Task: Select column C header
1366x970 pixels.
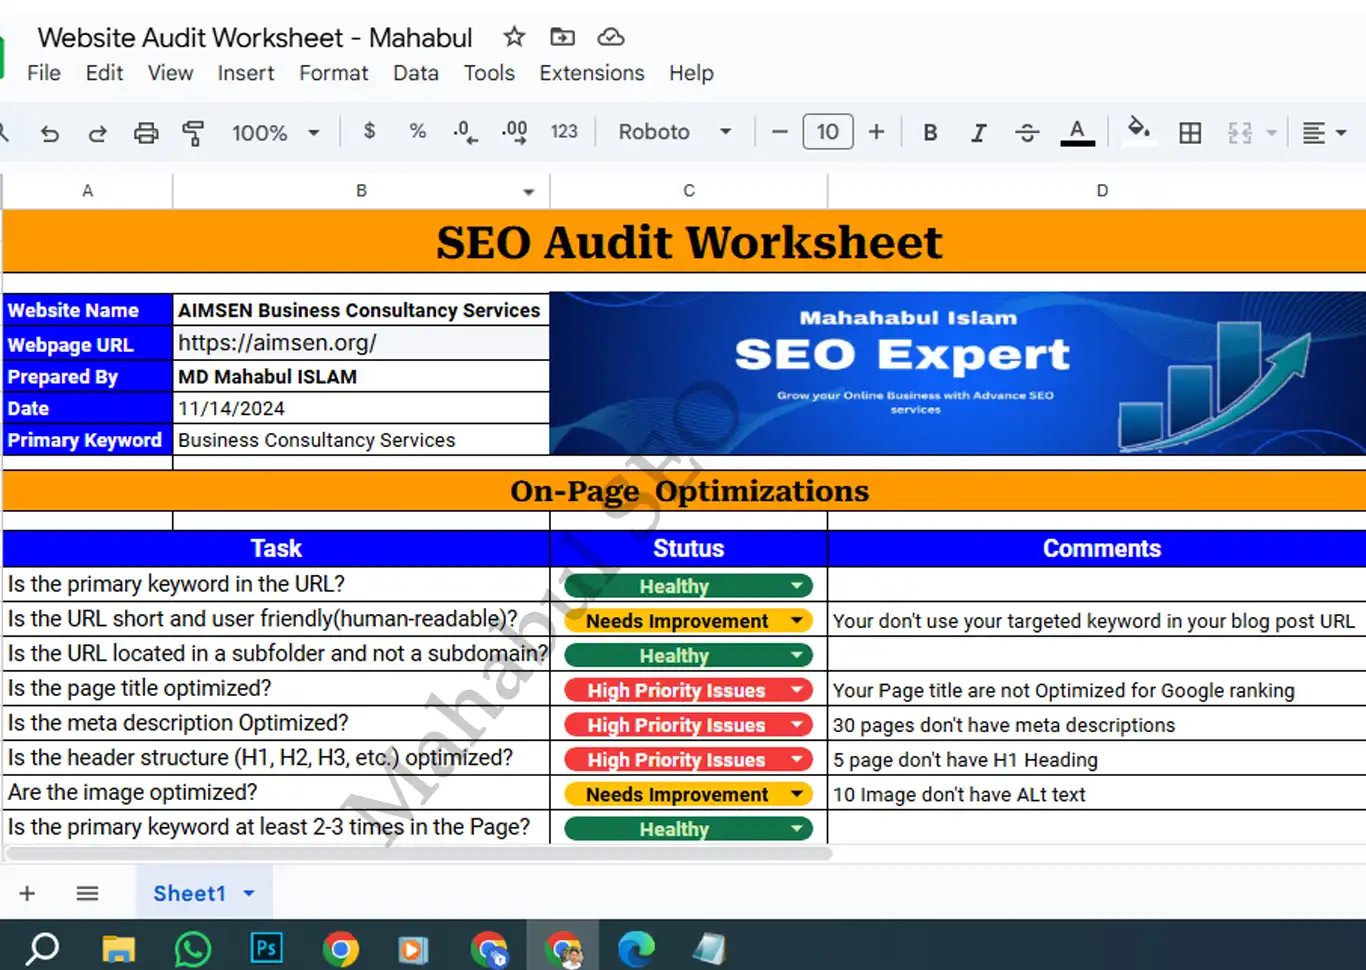Action: click(689, 190)
